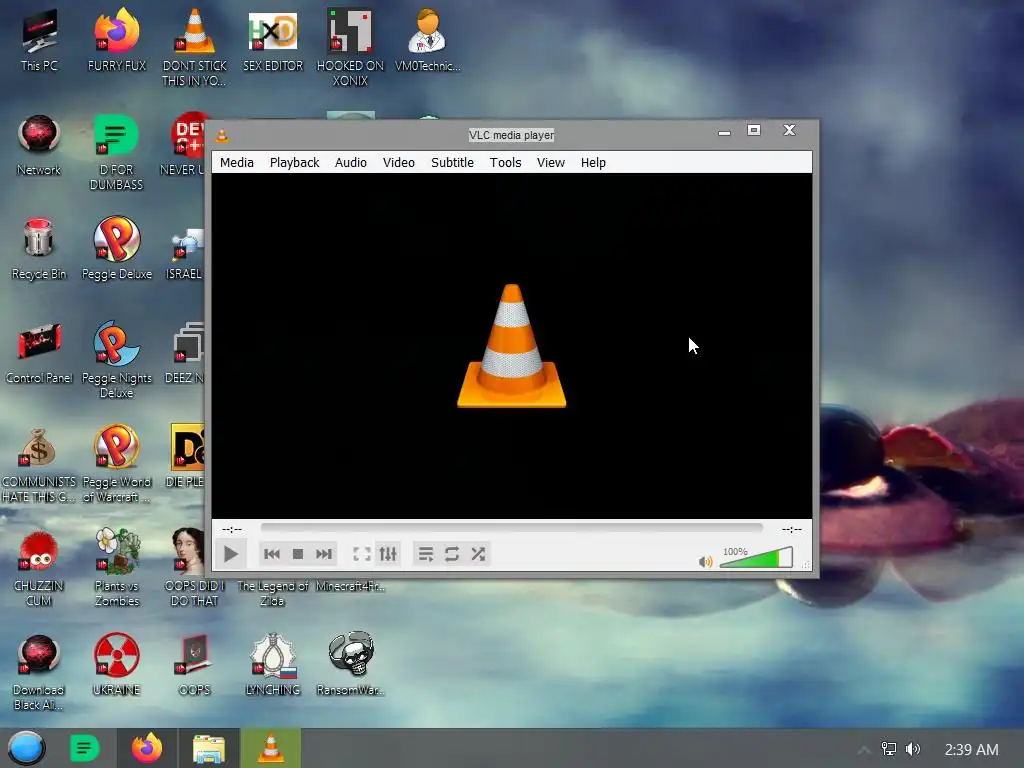Image resolution: width=1024 pixels, height=768 pixels.
Task: Skip to next media in VLC
Action: point(324,554)
